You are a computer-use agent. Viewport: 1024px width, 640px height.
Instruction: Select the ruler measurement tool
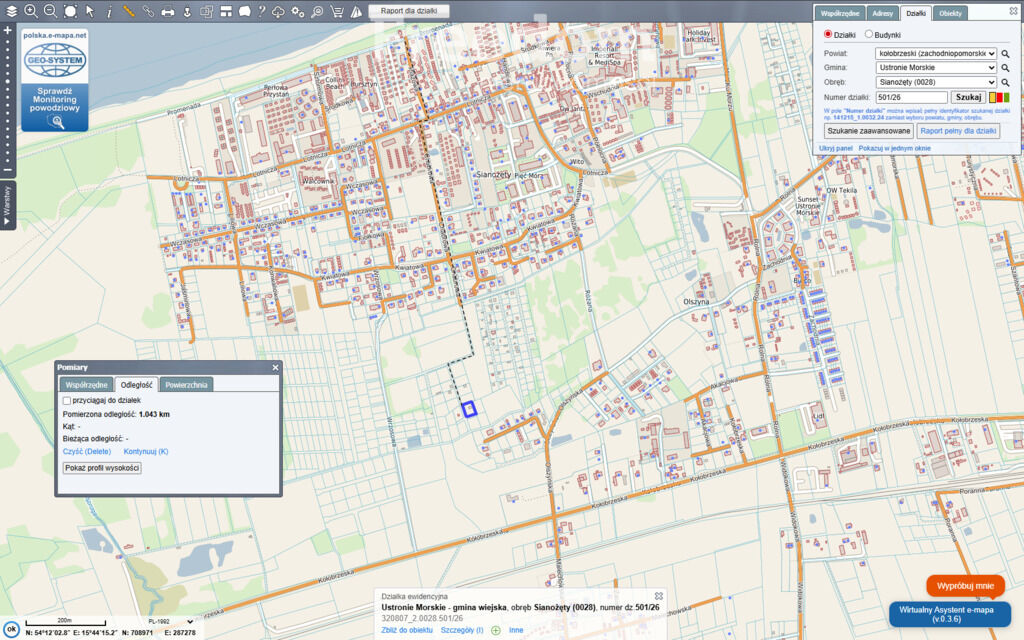tap(129, 11)
